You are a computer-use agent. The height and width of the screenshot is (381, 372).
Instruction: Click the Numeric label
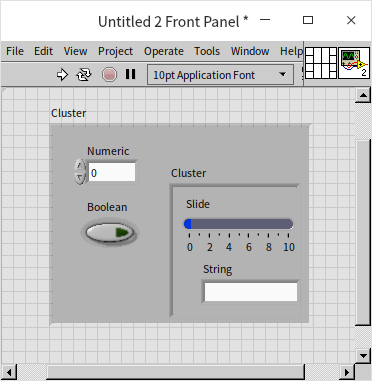point(108,151)
